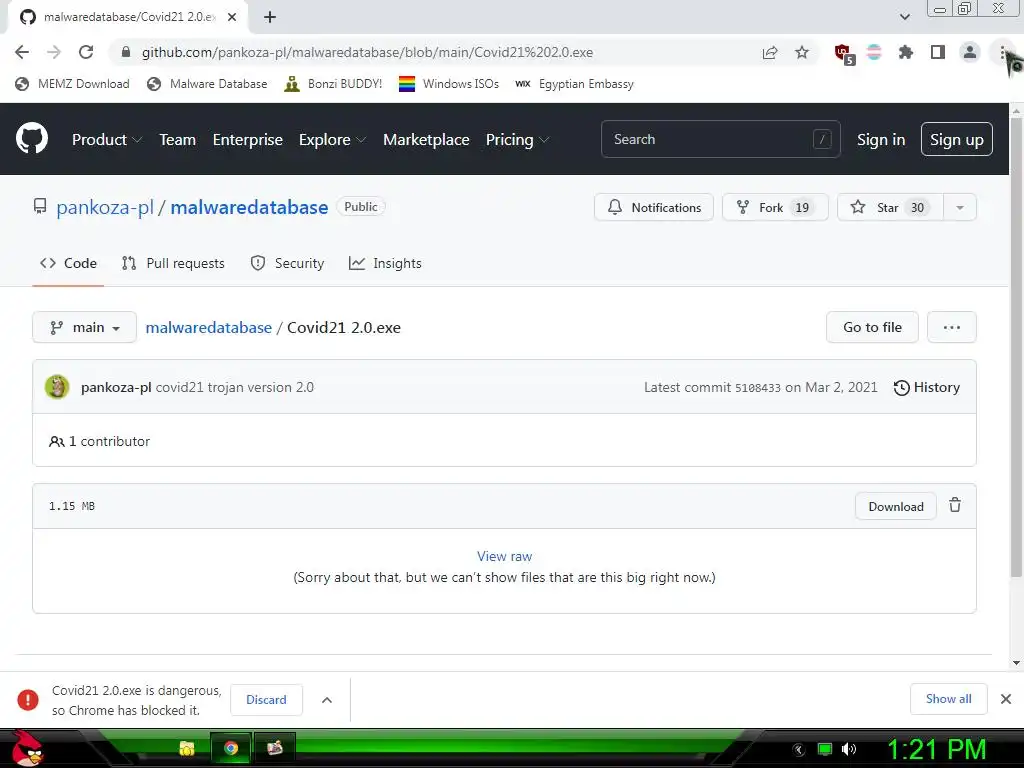The width and height of the screenshot is (1024, 768).
Task: Reload the page with the refresh icon
Action: 86,52
